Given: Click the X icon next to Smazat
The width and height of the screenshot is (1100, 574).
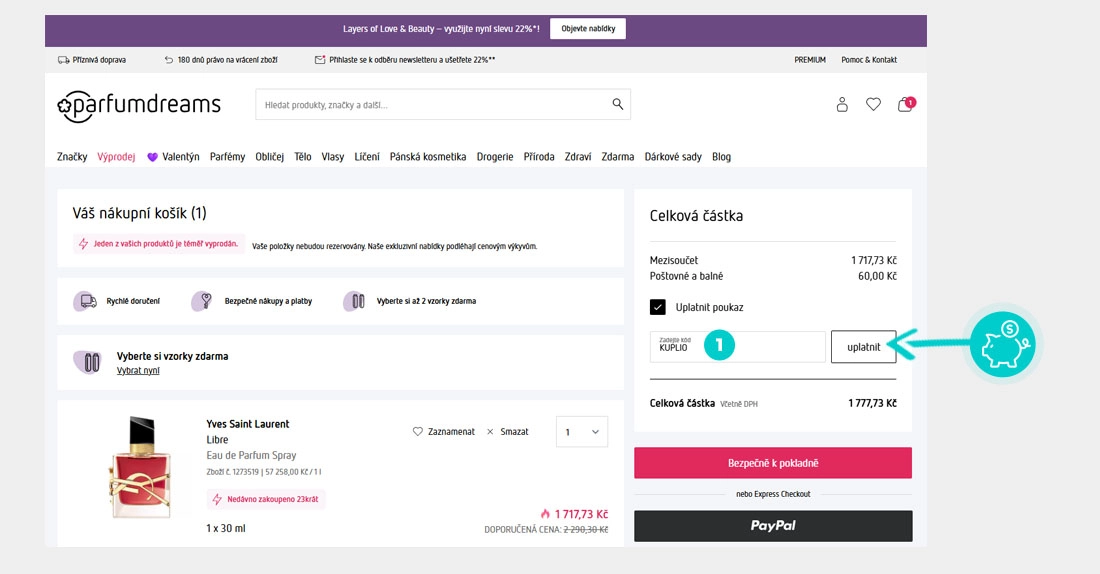Looking at the screenshot, I should [x=490, y=432].
